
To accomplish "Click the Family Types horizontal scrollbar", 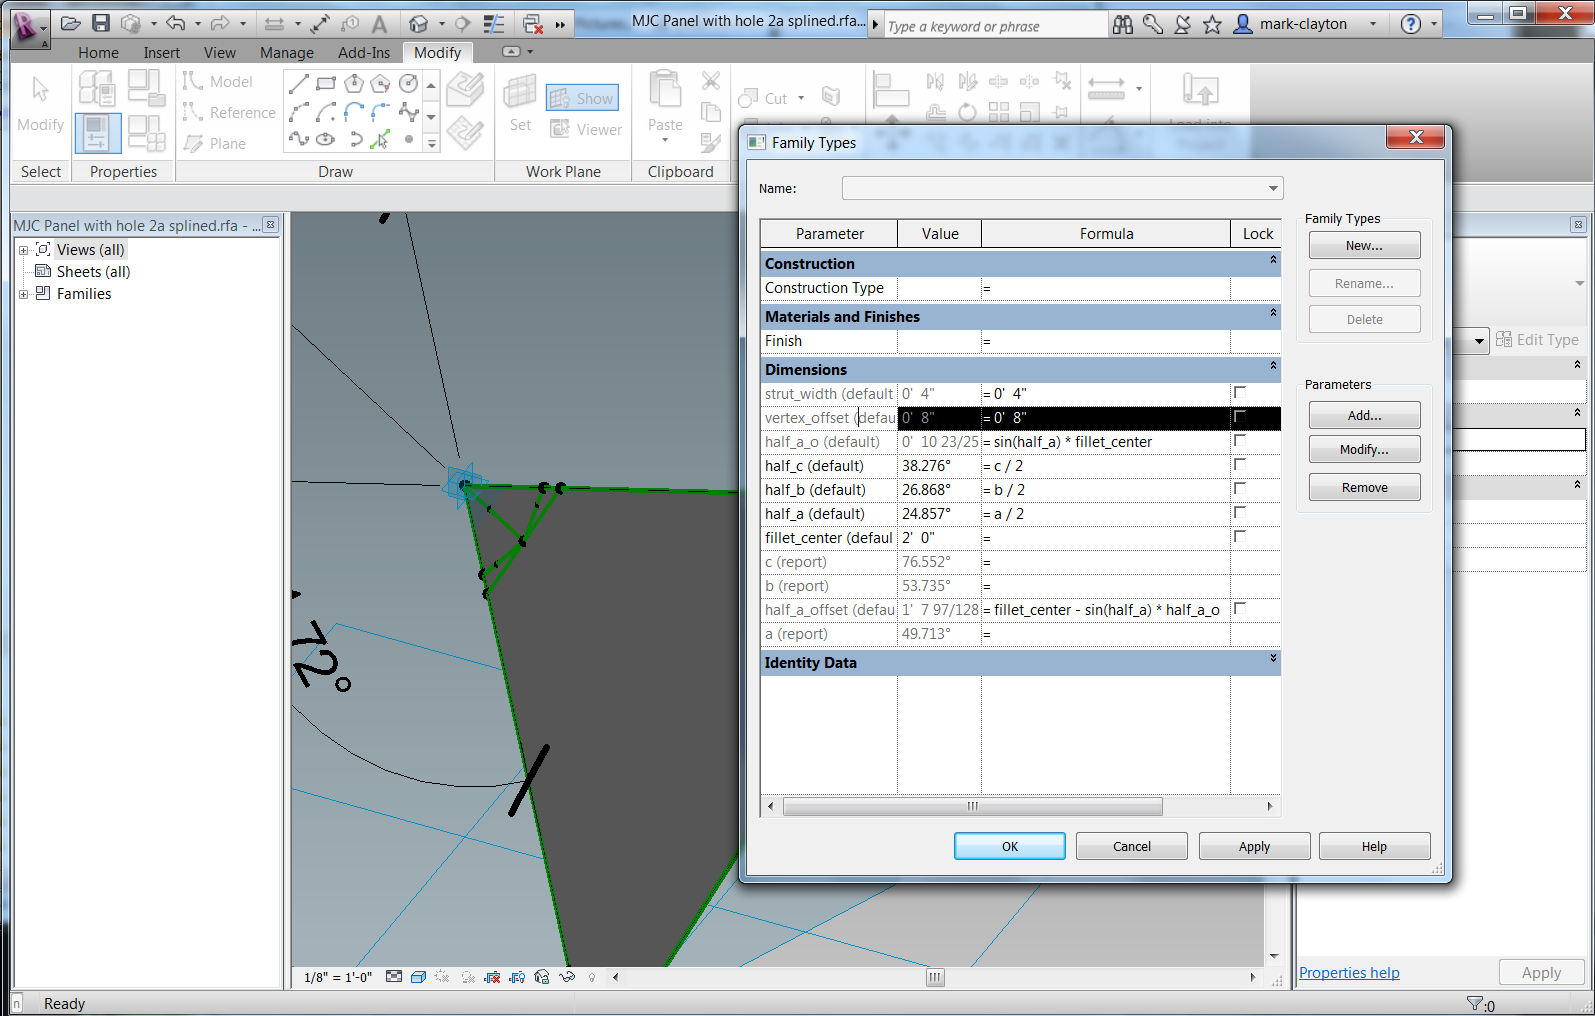I will [x=972, y=806].
